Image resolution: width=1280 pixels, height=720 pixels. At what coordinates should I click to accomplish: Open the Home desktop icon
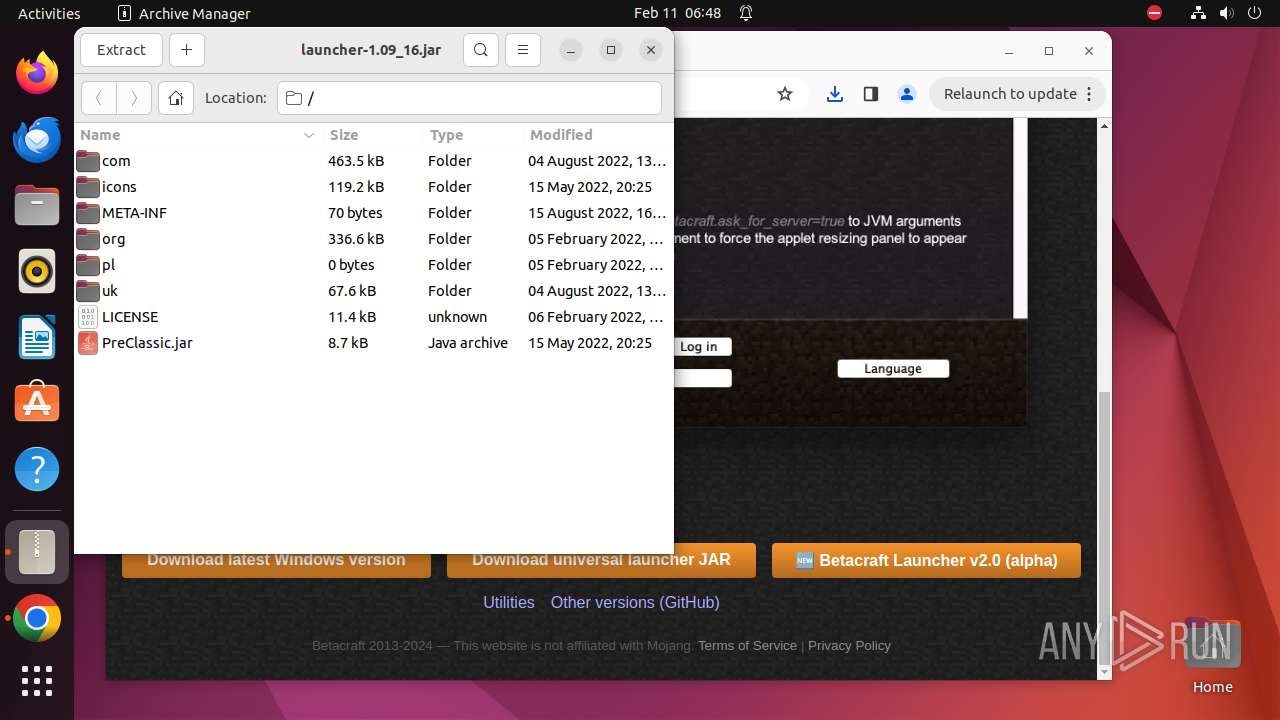(1212, 656)
